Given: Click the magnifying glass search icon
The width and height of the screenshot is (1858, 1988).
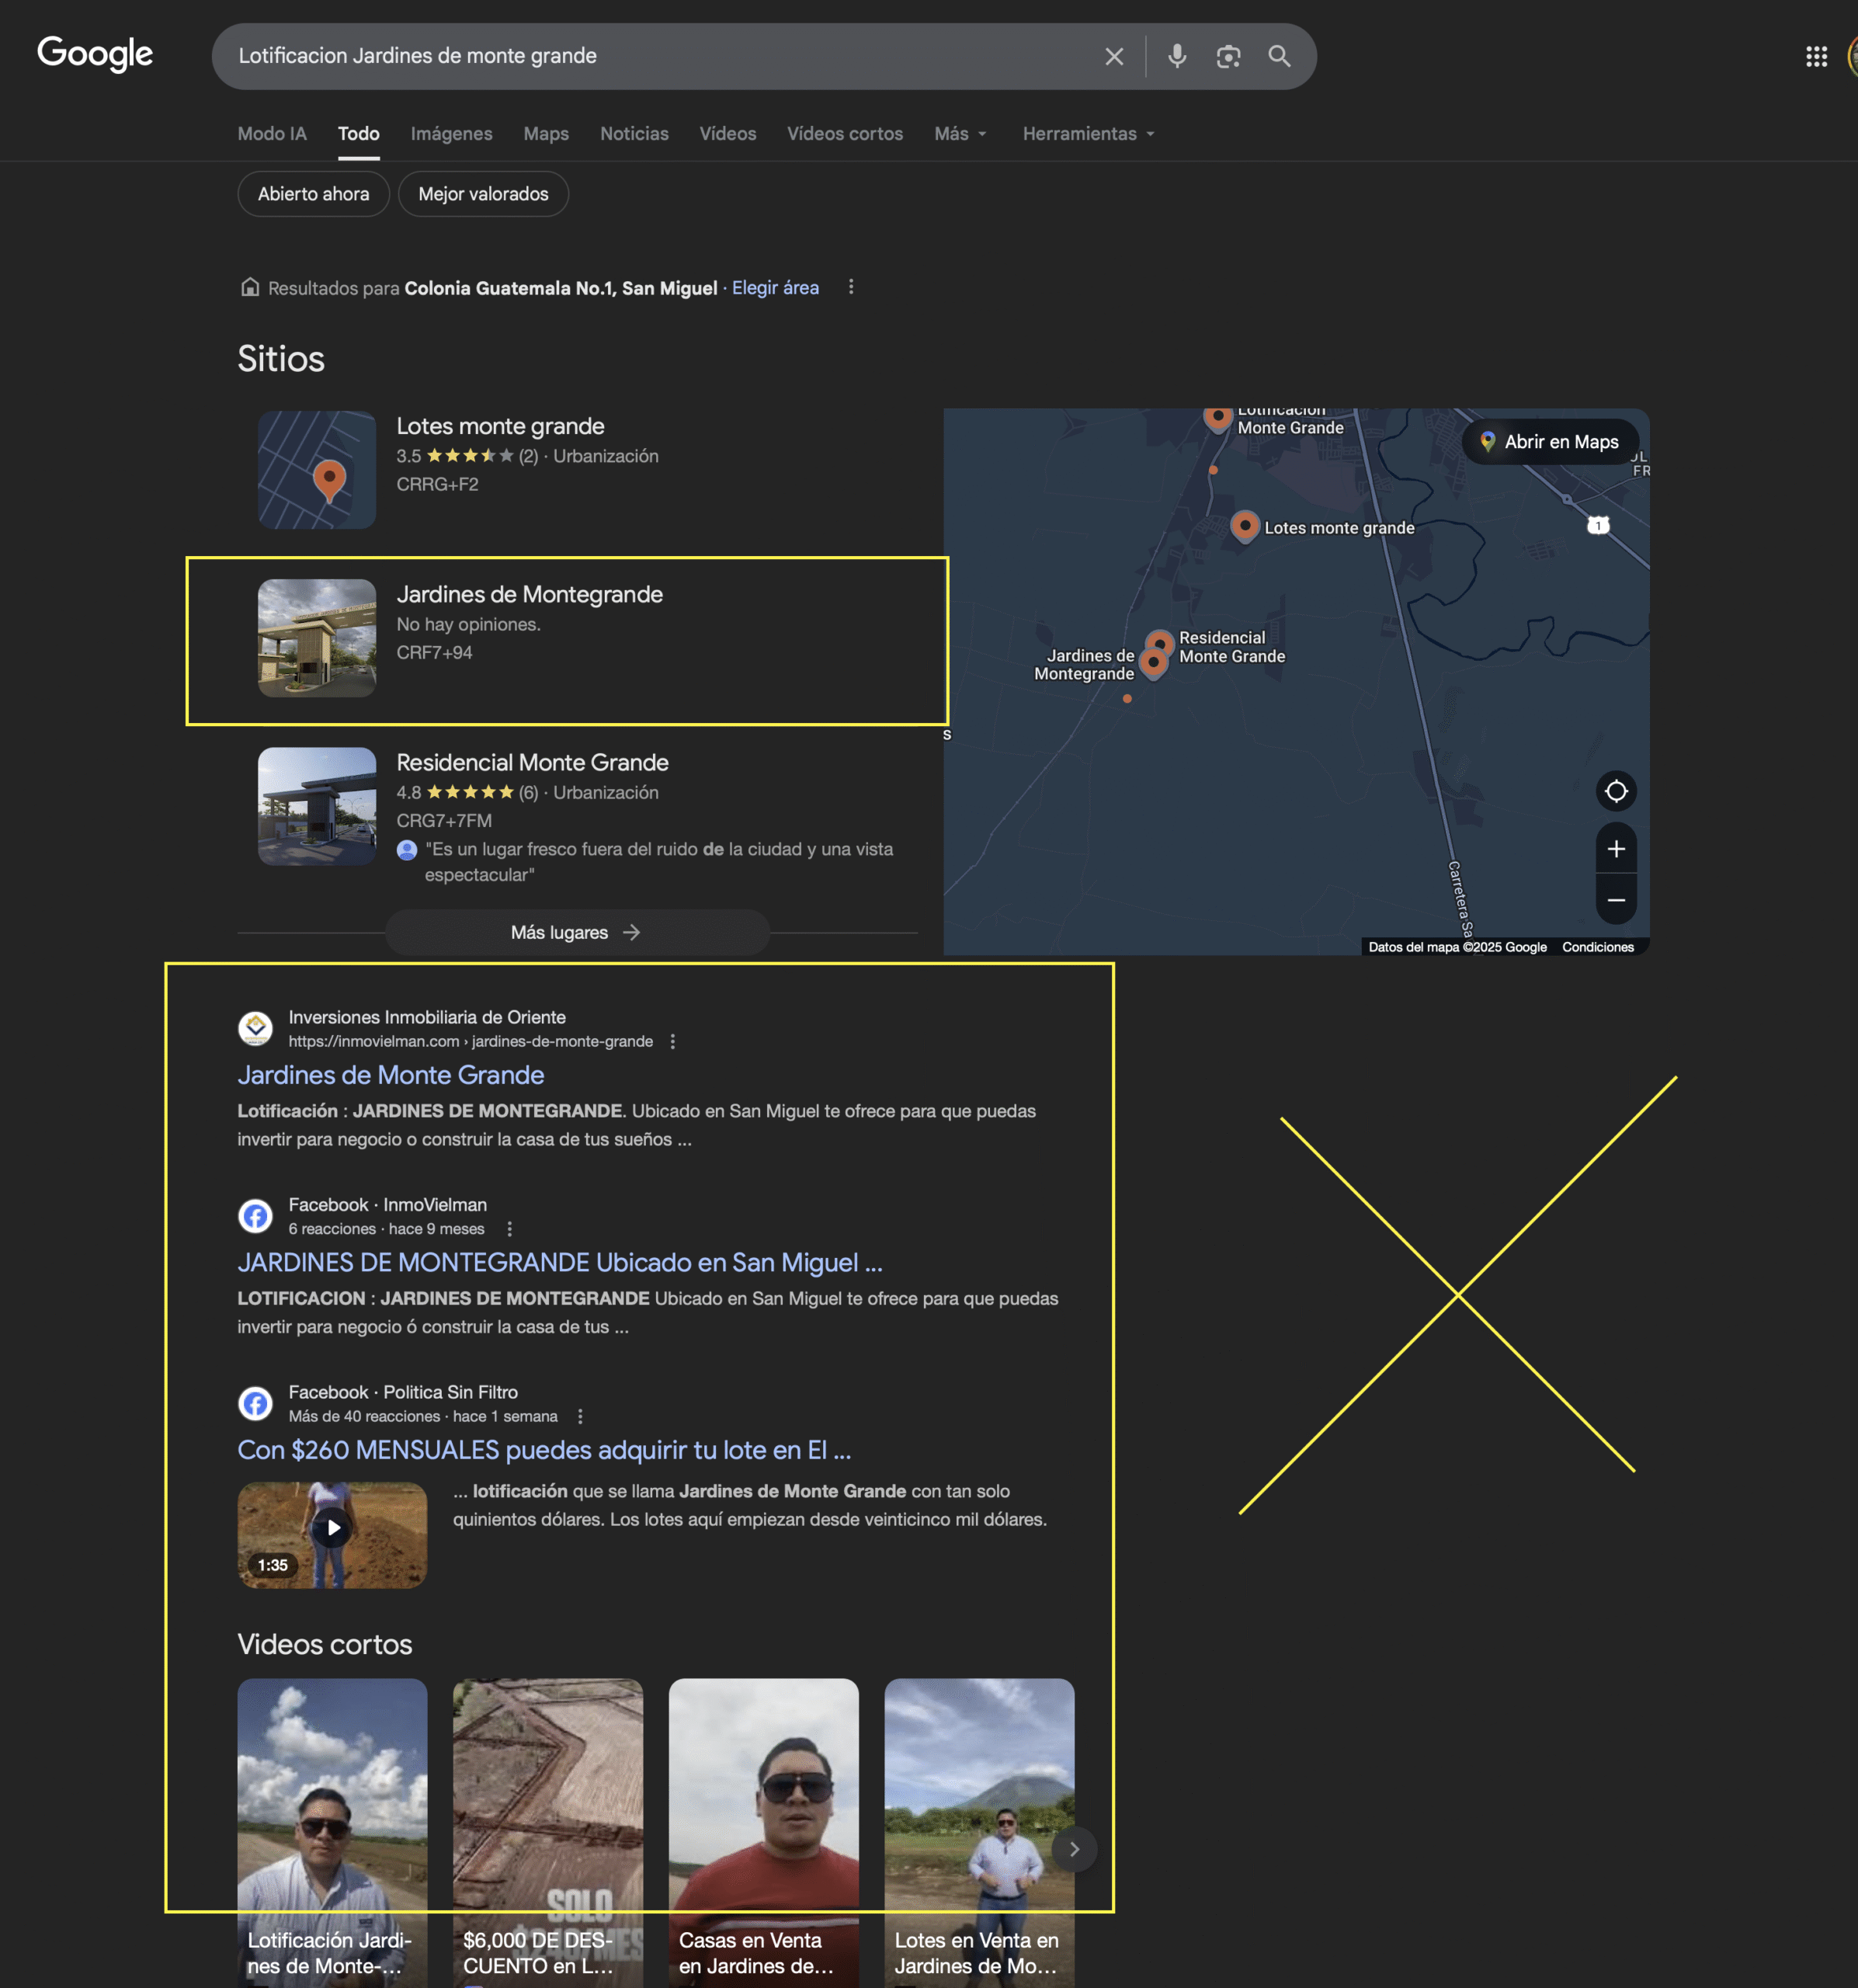Looking at the screenshot, I should pos(1279,57).
